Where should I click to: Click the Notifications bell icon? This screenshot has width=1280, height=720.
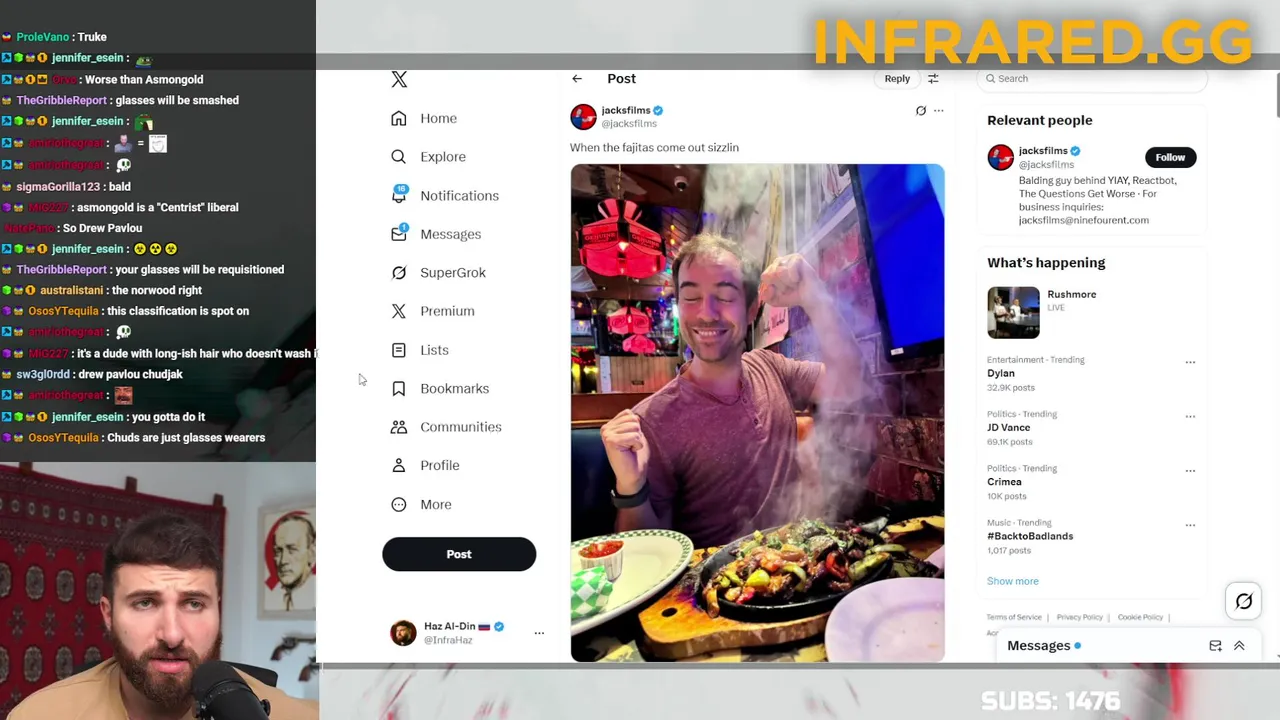pyautogui.click(x=399, y=195)
